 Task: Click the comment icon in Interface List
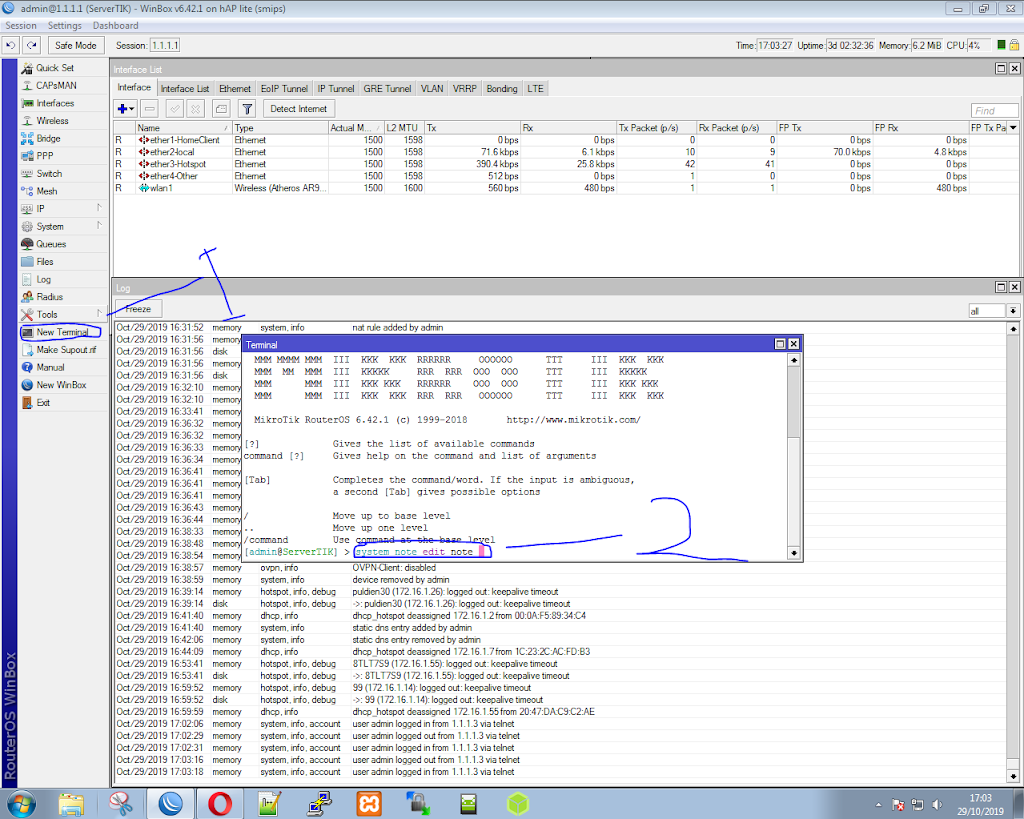coord(221,109)
